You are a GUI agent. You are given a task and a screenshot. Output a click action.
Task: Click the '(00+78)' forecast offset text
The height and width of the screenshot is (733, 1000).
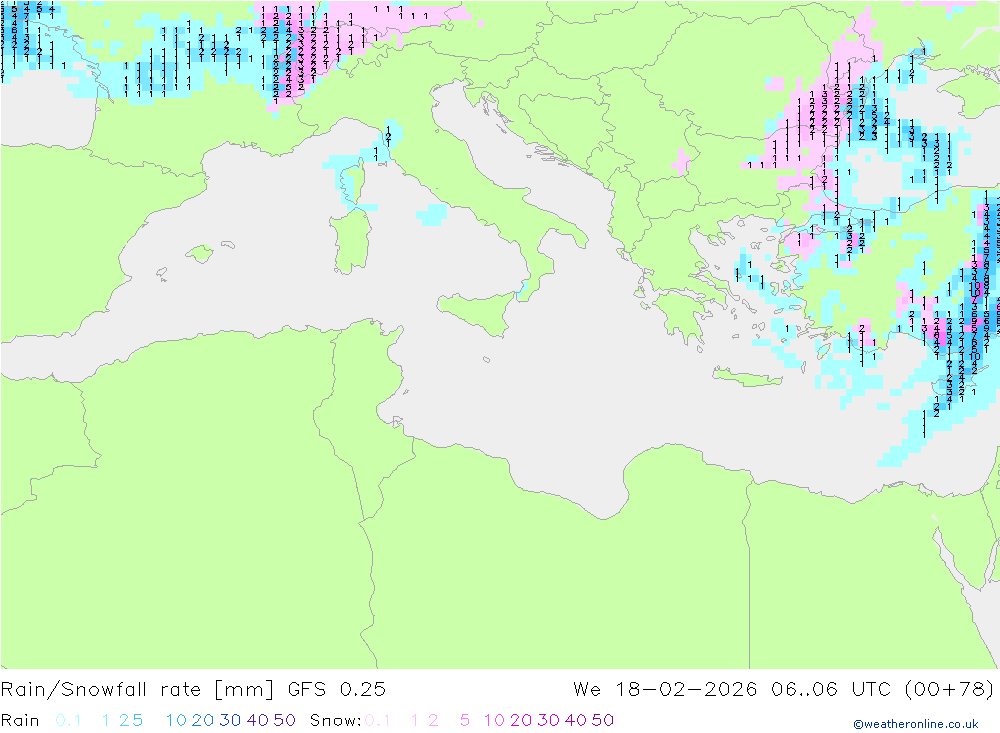click(950, 690)
